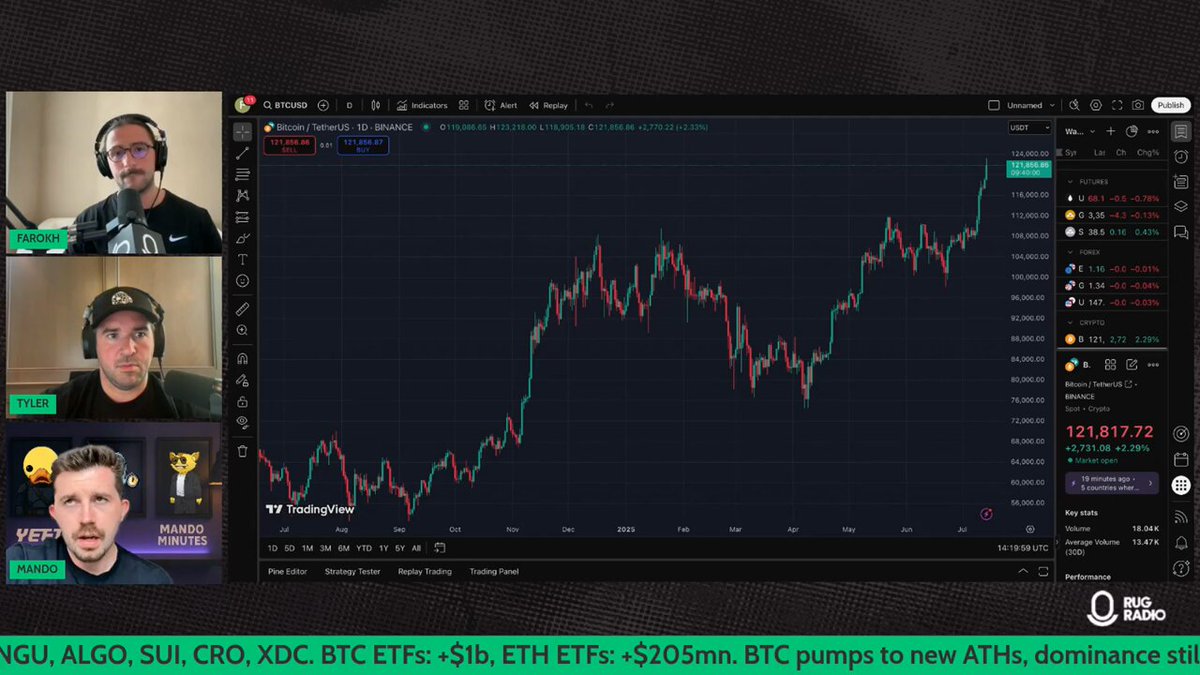Collapse the FOREX watchlist section

pos(1071,252)
